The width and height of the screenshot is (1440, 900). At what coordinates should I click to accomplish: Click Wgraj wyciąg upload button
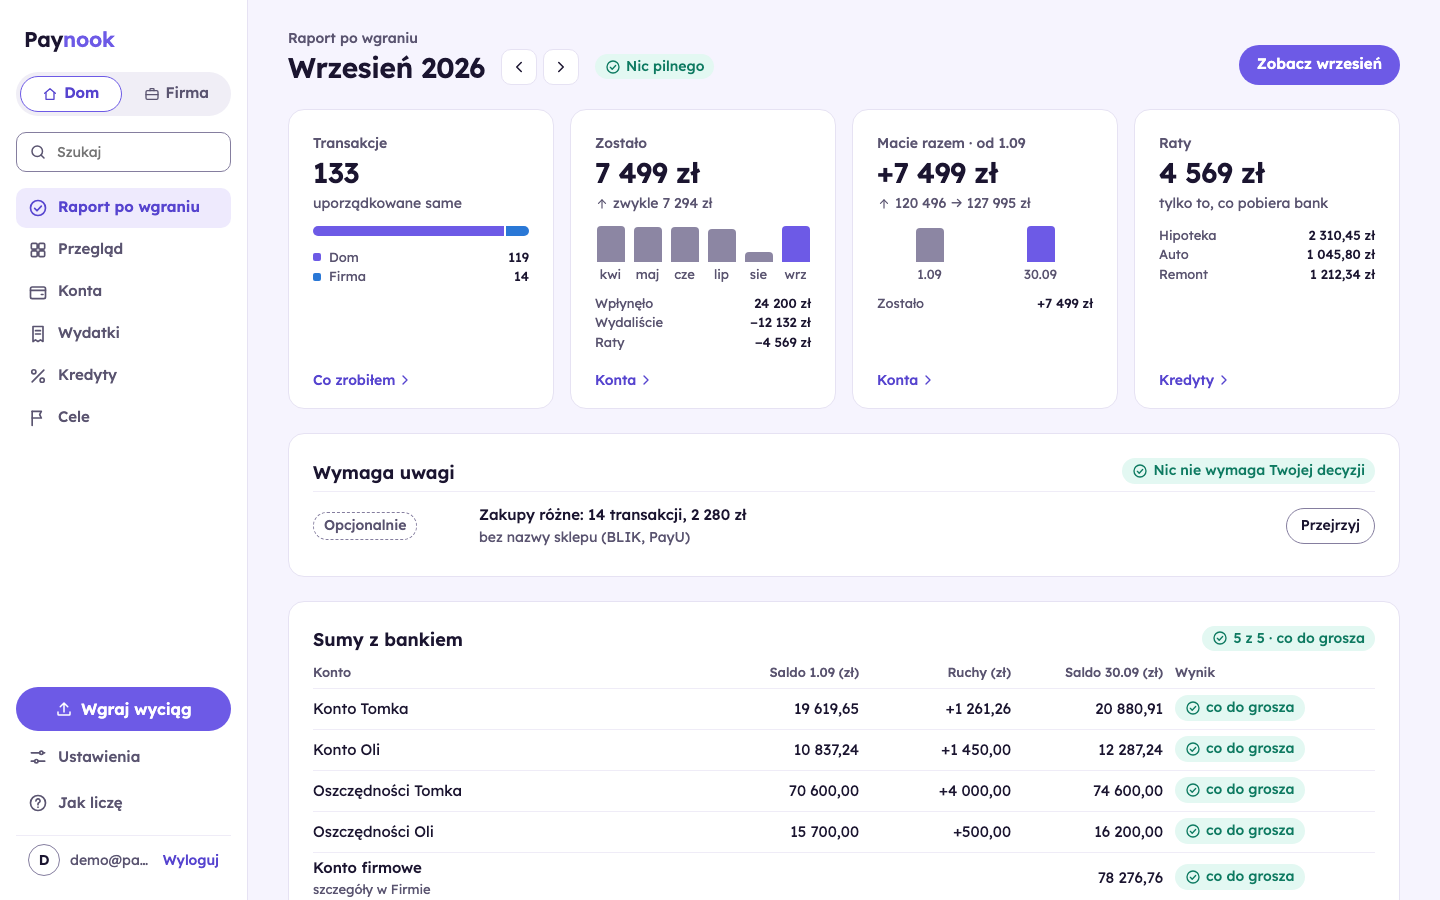[x=123, y=709]
